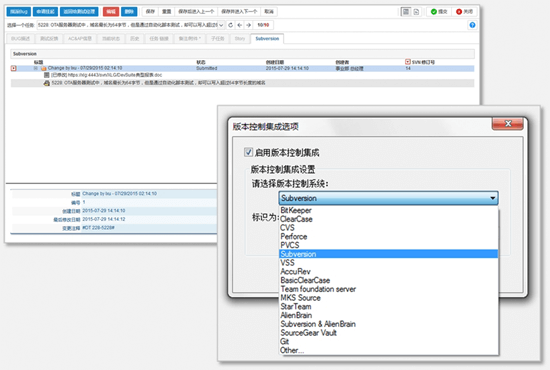Viewport: 550px width, 370px height.
Task: Click the Subversion section header bar
Action: pyautogui.click(x=242, y=54)
